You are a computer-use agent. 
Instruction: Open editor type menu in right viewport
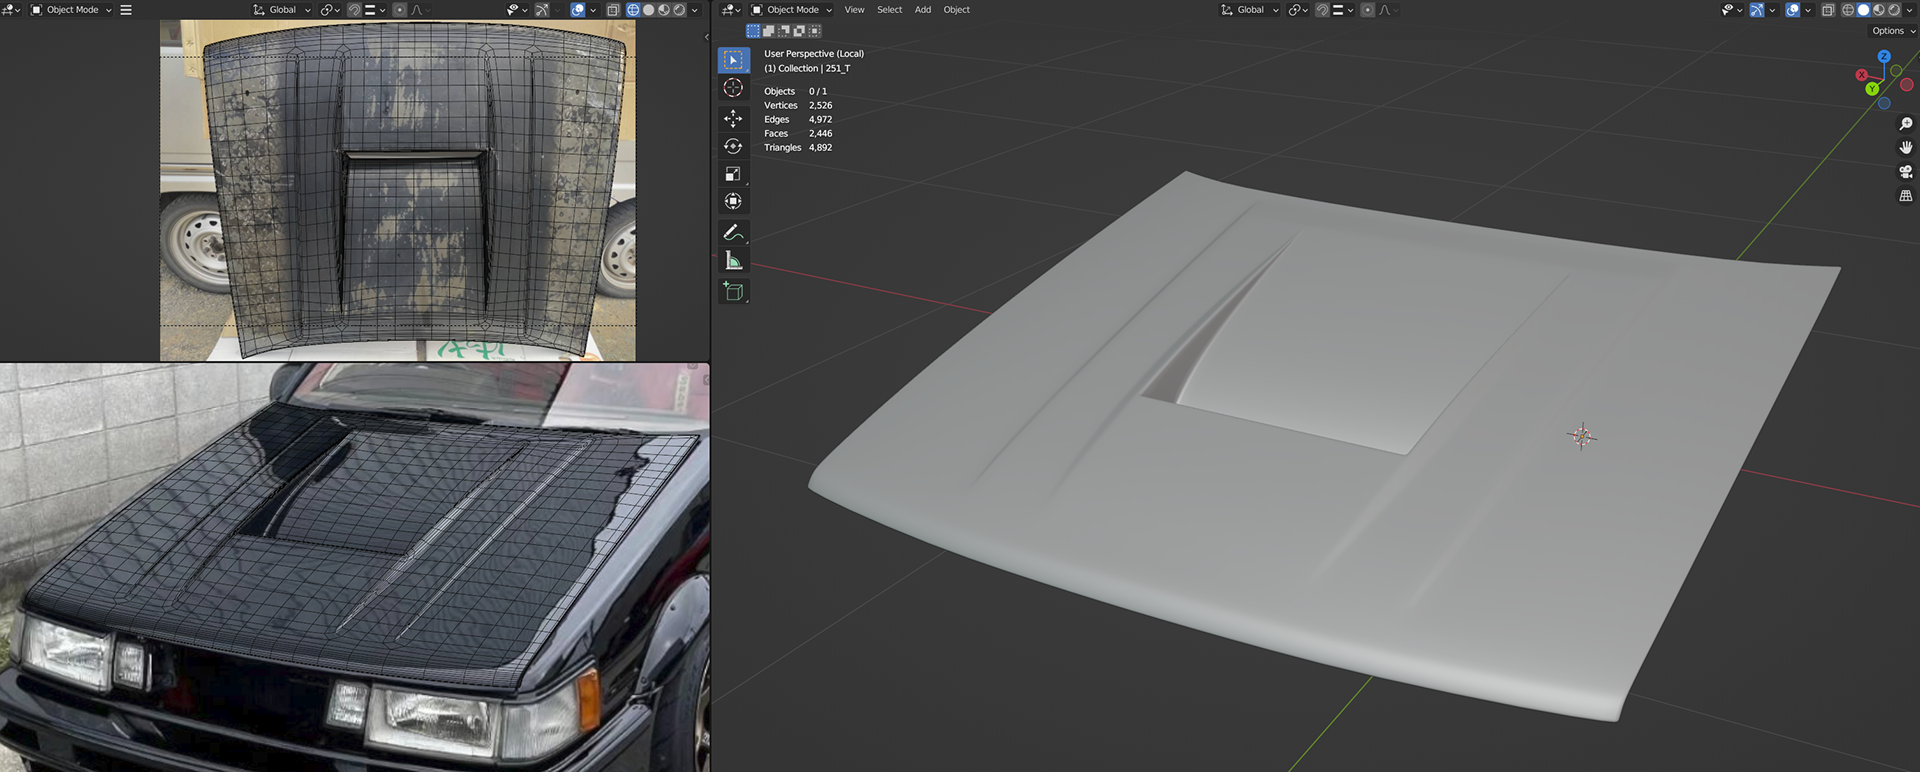click(730, 10)
